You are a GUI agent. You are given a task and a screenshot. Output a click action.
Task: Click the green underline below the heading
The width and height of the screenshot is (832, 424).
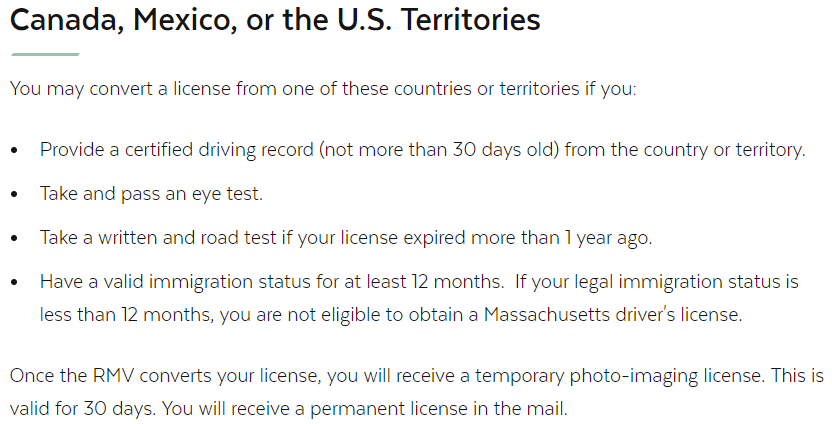pos(45,54)
